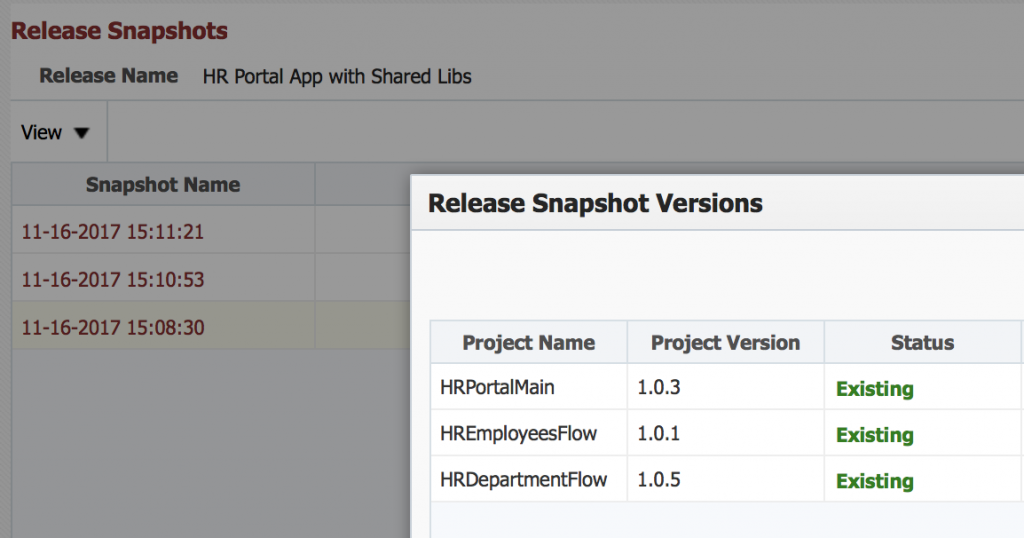
Task: Sort by the Snapshot Name column header
Action: click(163, 185)
